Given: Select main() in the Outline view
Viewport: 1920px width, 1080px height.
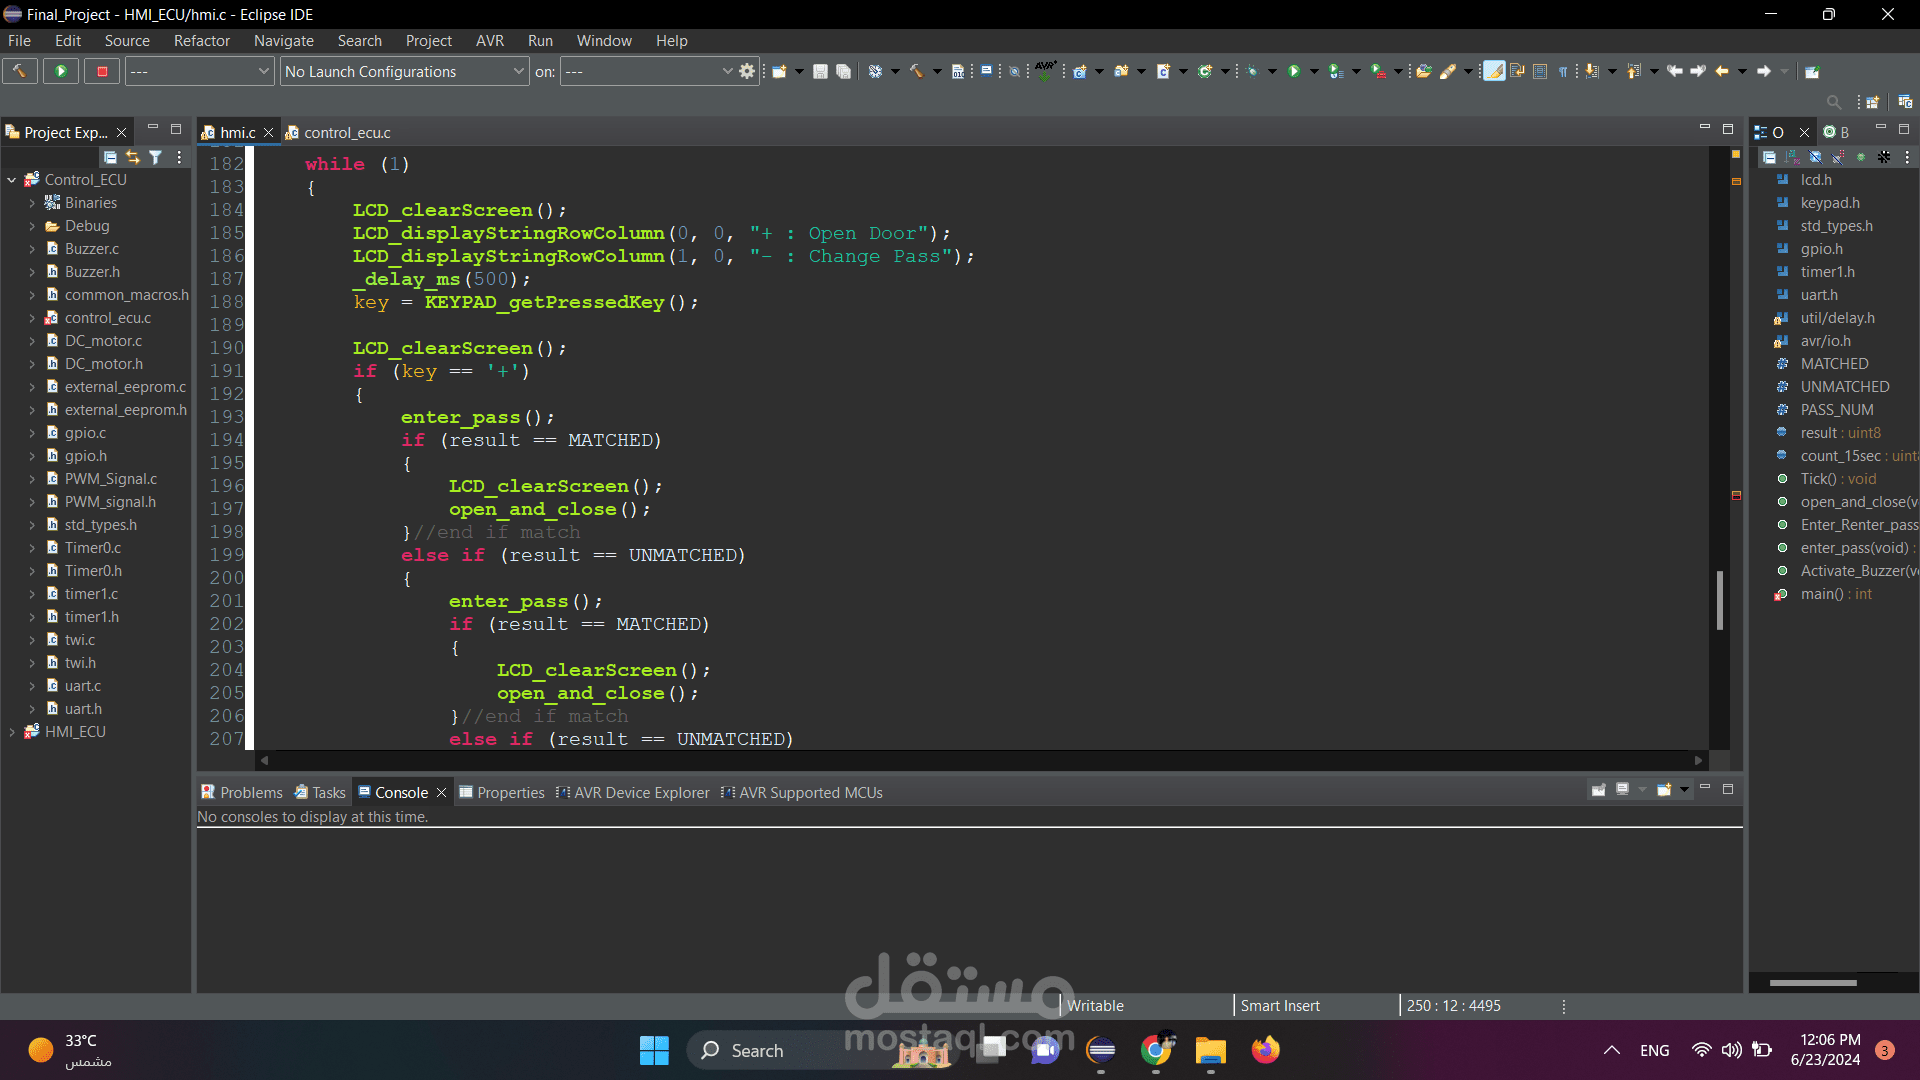Looking at the screenshot, I should point(1821,594).
